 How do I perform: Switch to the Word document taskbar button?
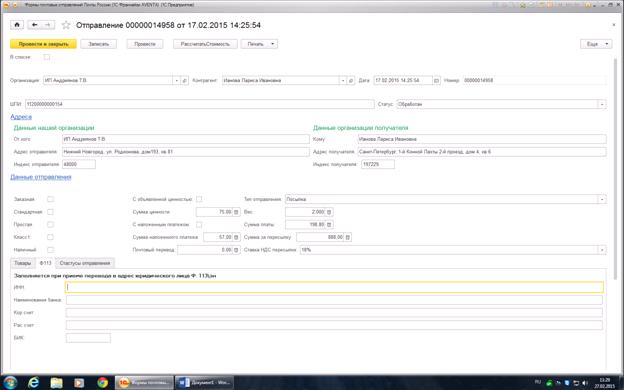[x=205, y=382]
